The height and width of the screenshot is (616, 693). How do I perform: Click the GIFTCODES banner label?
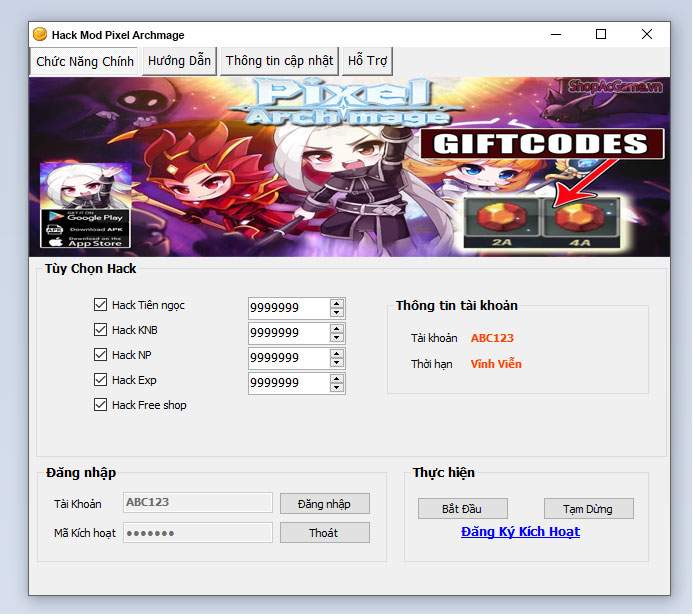542,144
